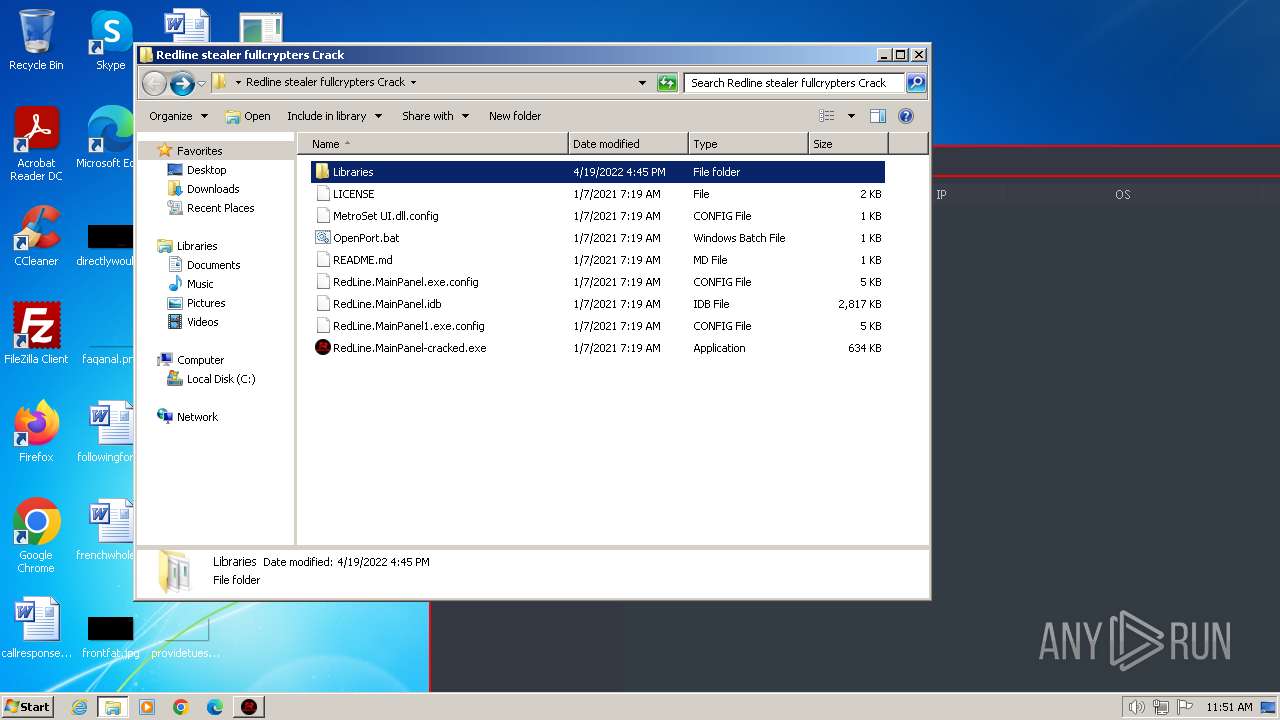Viewport: 1280px width, 720px height.
Task: Focus the Search Redline stealer field
Action: point(795,83)
